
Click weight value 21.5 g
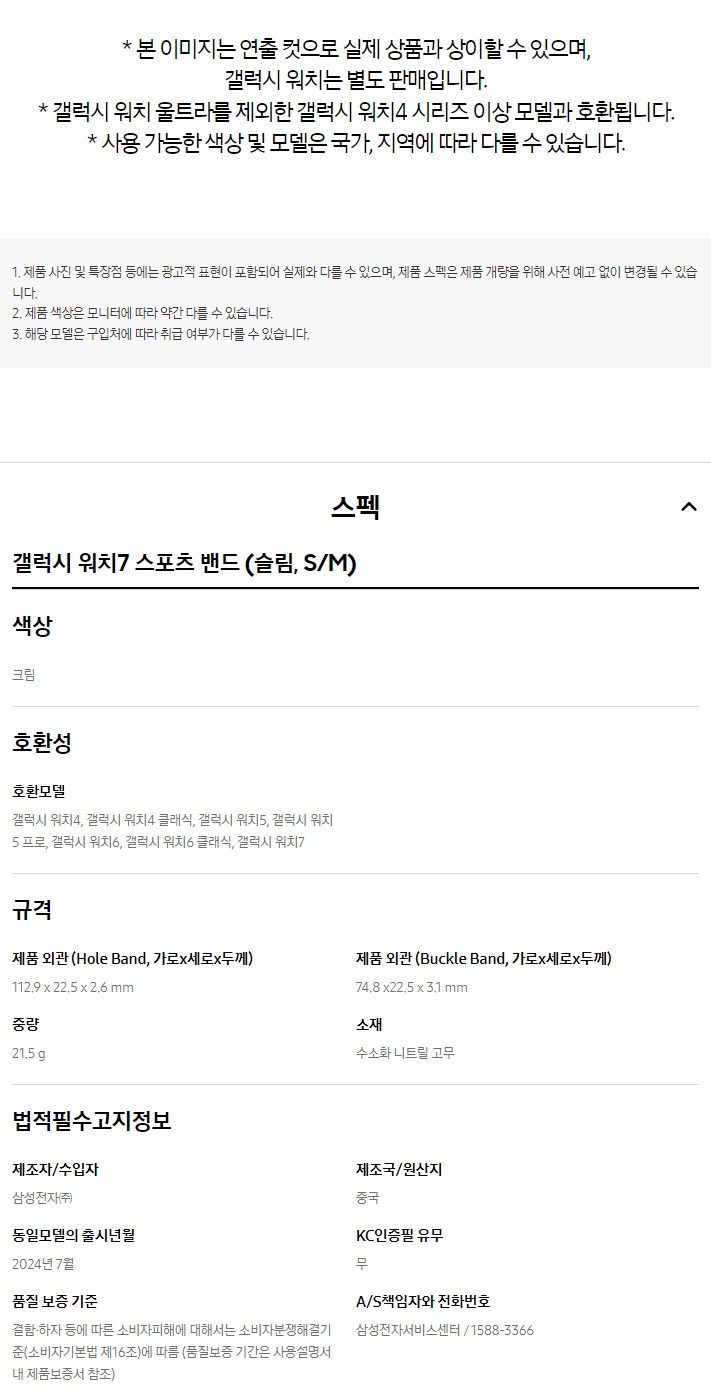coord(29,1053)
